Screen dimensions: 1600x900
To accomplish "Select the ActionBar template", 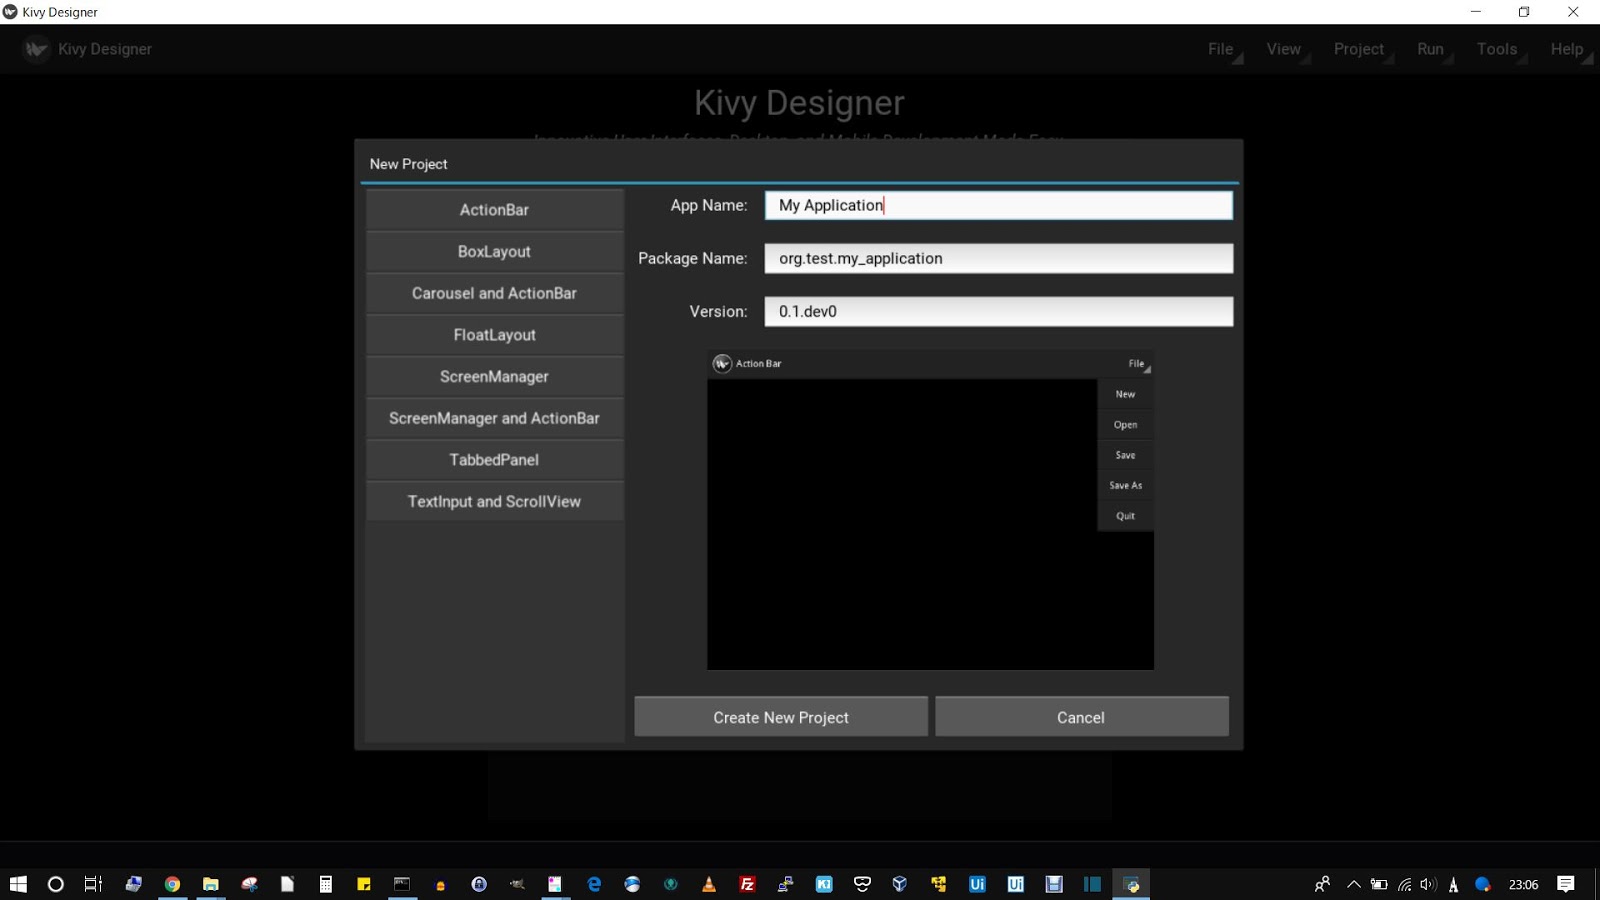I will [494, 209].
